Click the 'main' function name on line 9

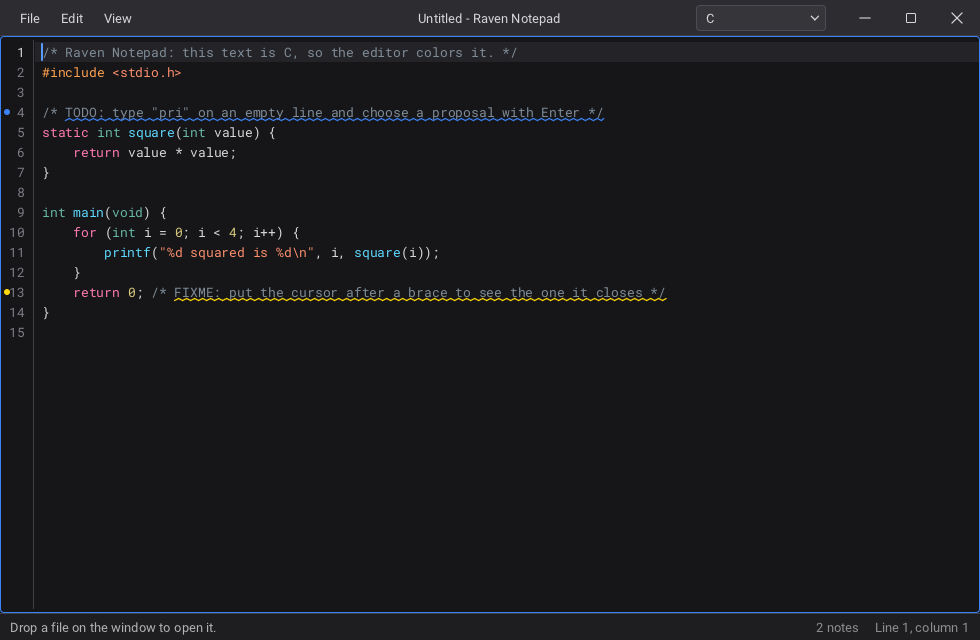tap(88, 212)
